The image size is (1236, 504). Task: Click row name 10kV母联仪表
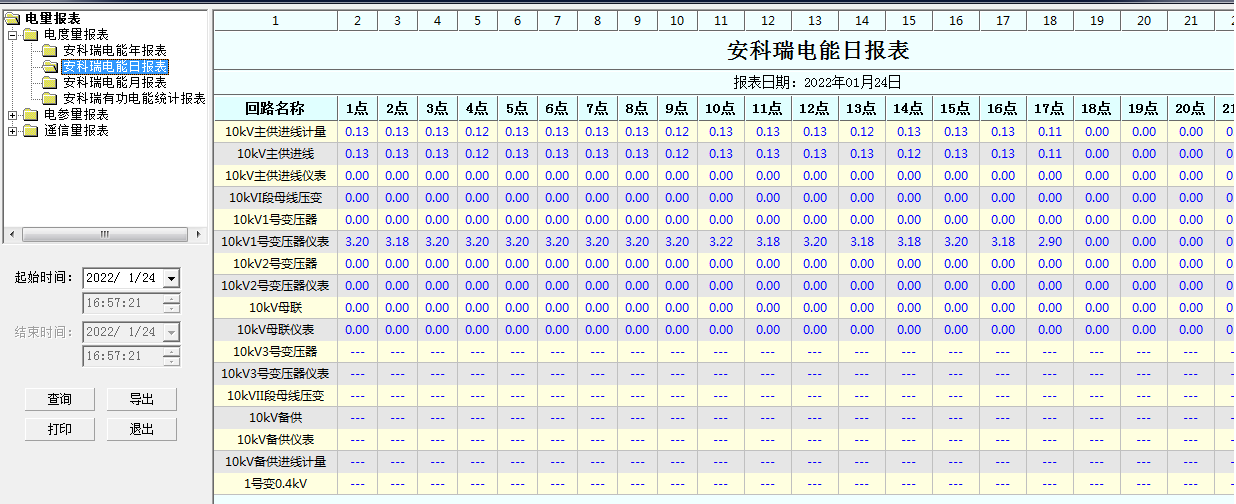pyautogui.click(x=276, y=329)
